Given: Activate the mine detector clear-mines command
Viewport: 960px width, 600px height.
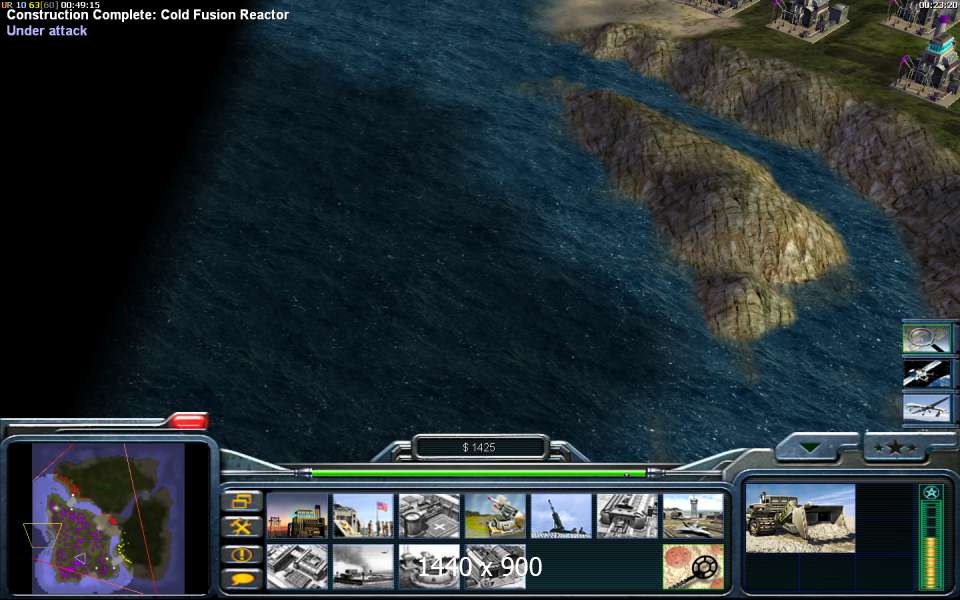Looking at the screenshot, I should click(x=694, y=567).
